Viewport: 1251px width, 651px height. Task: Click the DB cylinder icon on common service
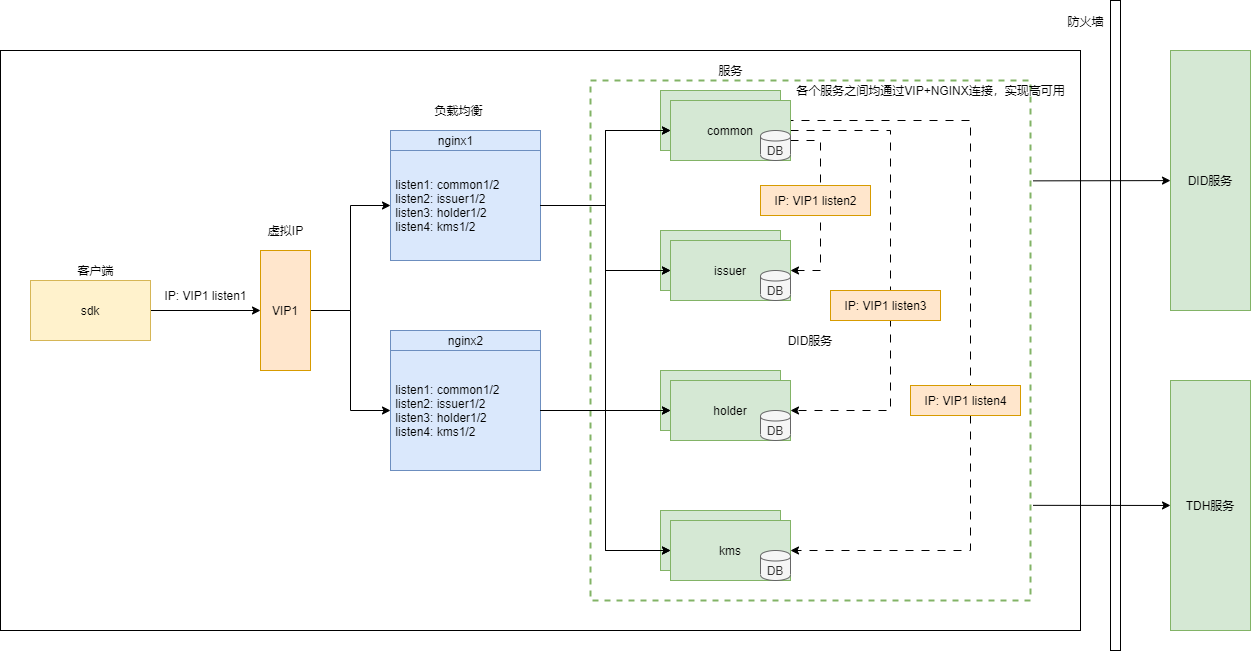774,145
